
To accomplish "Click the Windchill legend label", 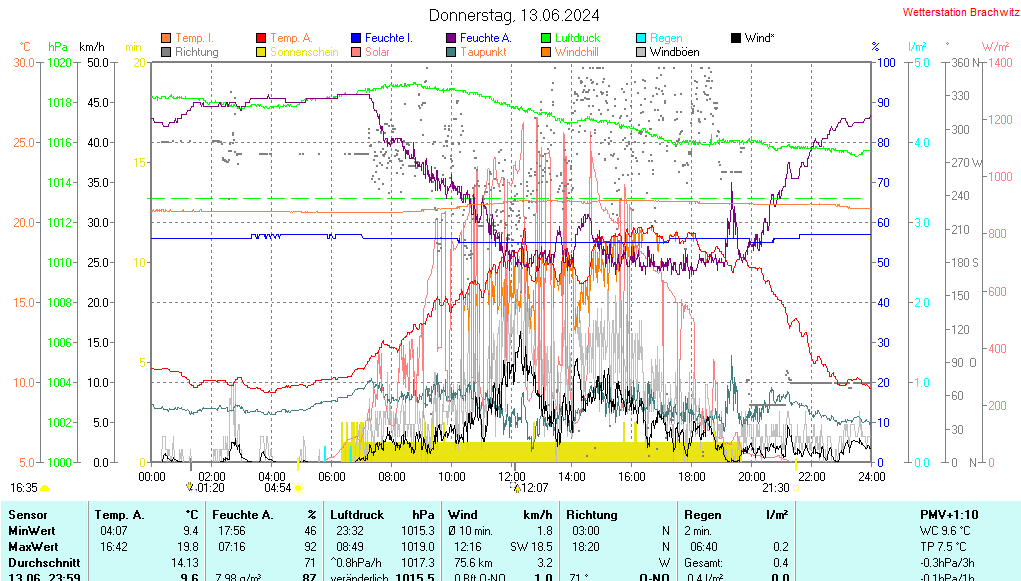I will click(x=577, y=52).
